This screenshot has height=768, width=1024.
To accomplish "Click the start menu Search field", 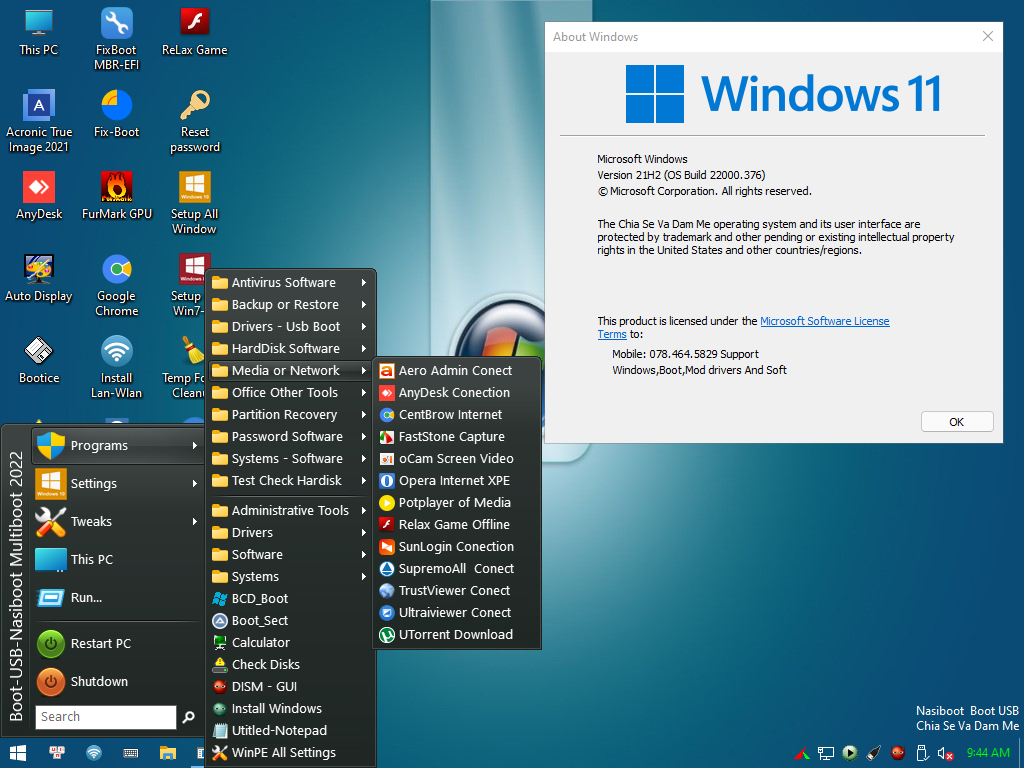I will click(106, 717).
